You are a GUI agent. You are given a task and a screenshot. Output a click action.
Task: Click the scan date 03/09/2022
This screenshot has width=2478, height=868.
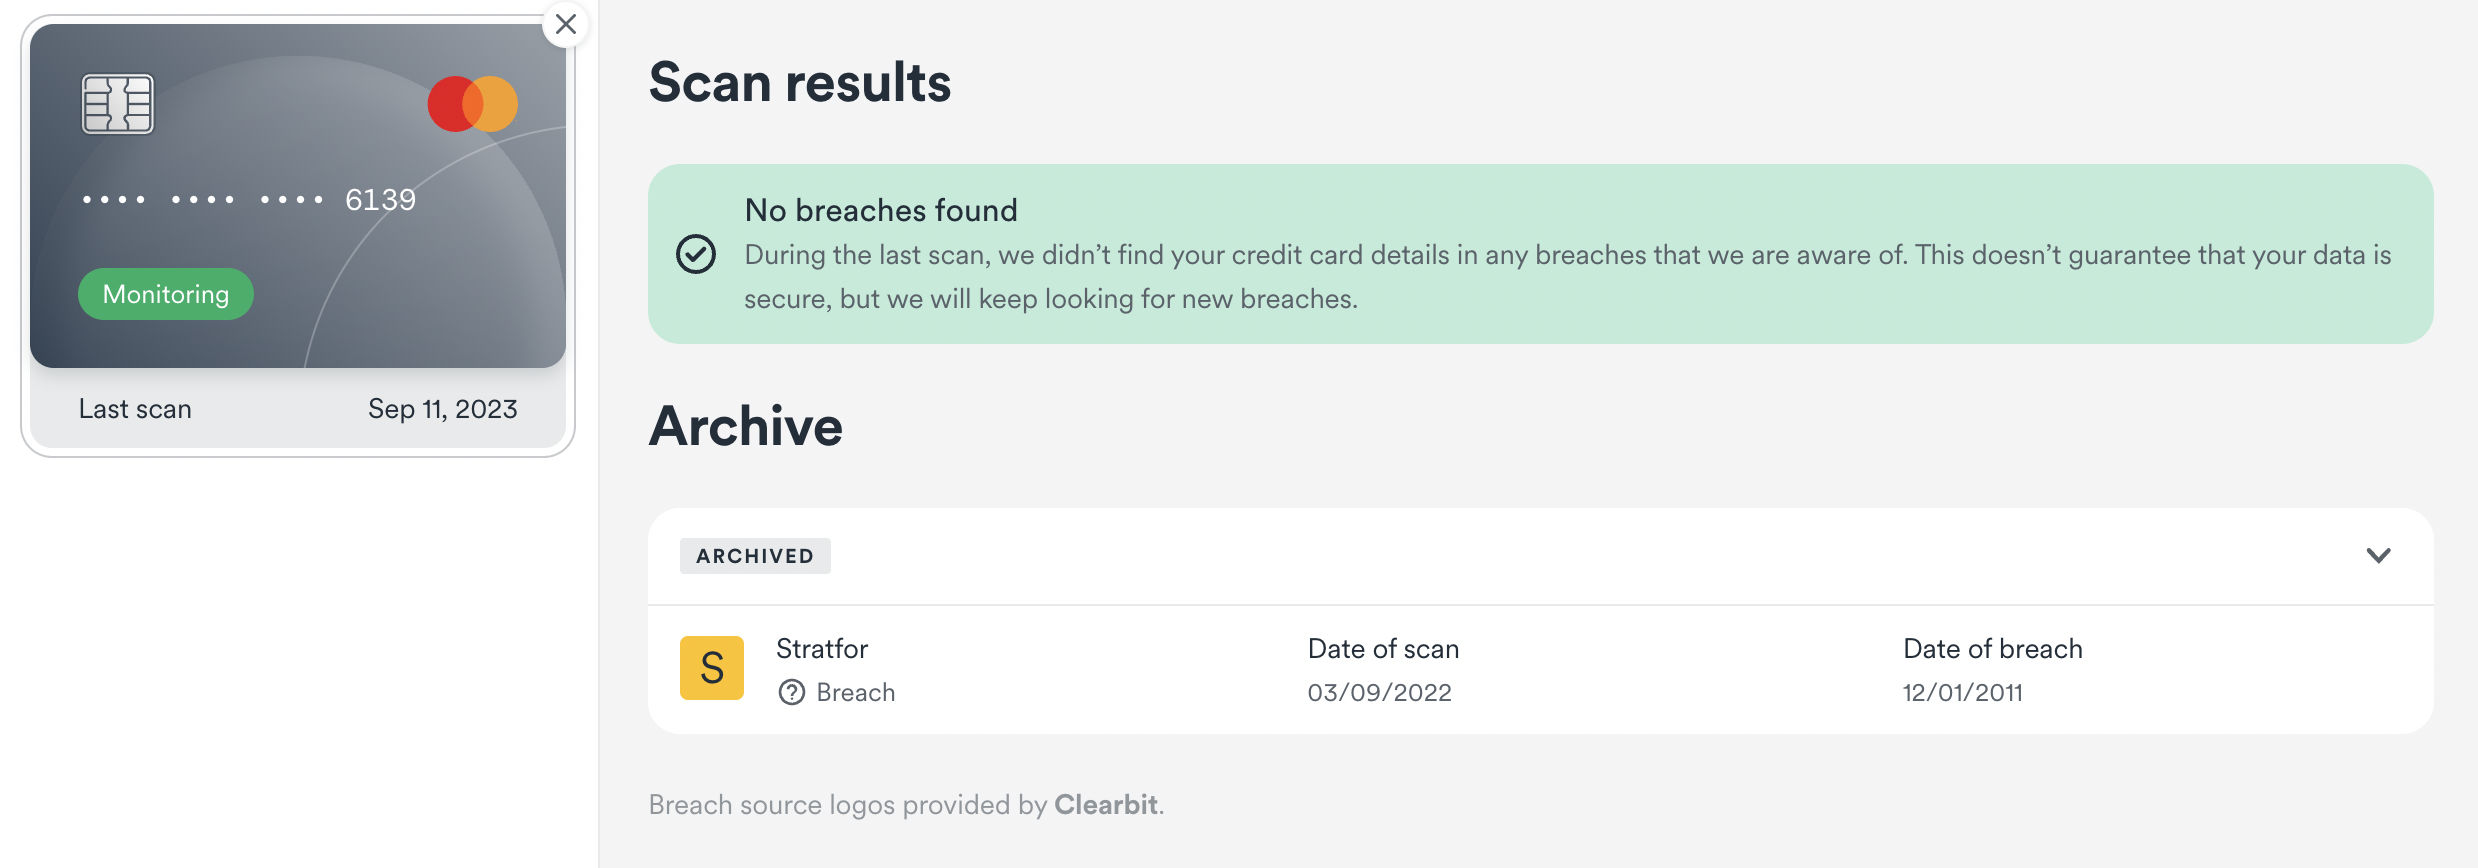pyautogui.click(x=1379, y=692)
